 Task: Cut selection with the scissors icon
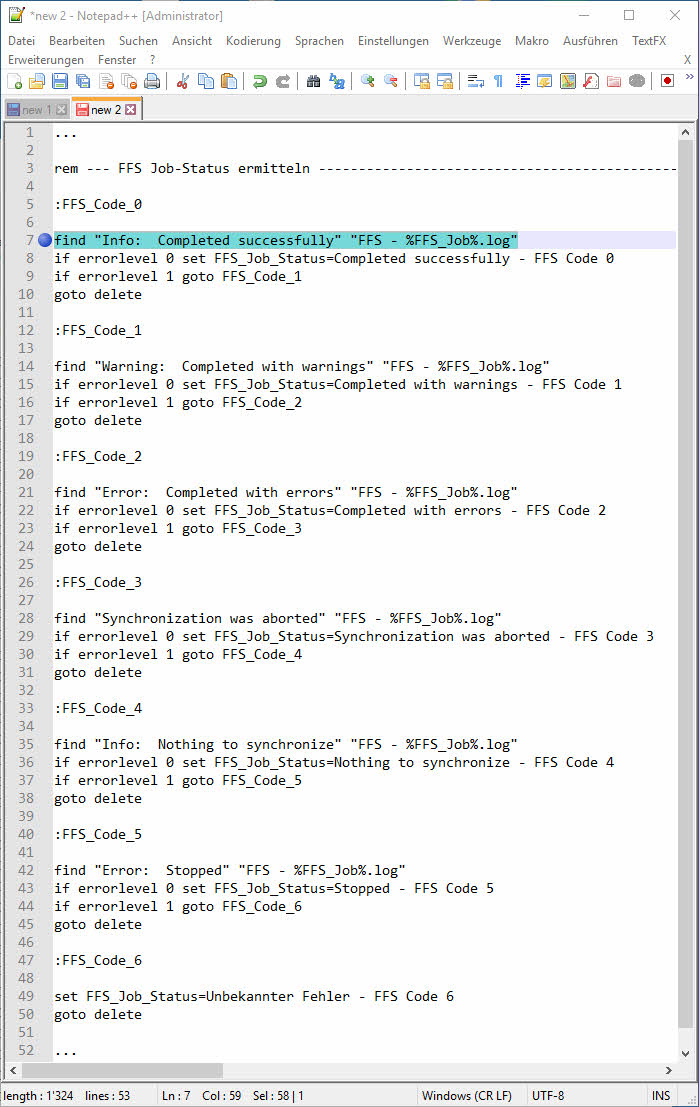(x=182, y=81)
